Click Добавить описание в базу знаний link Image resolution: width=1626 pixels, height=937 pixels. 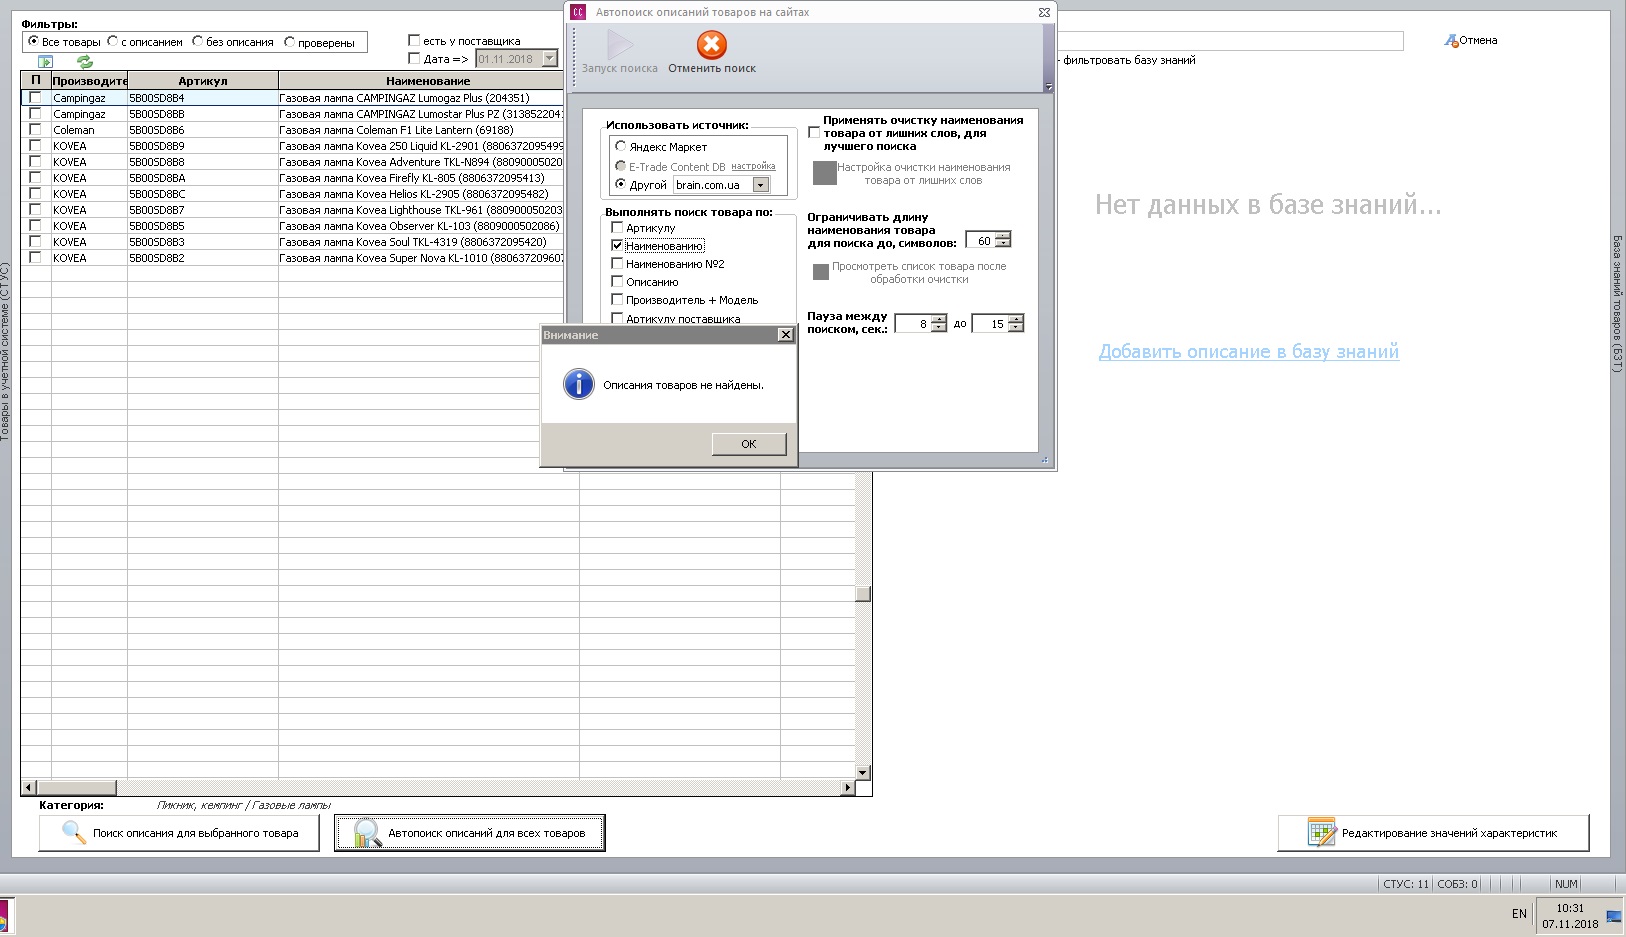(x=1248, y=352)
